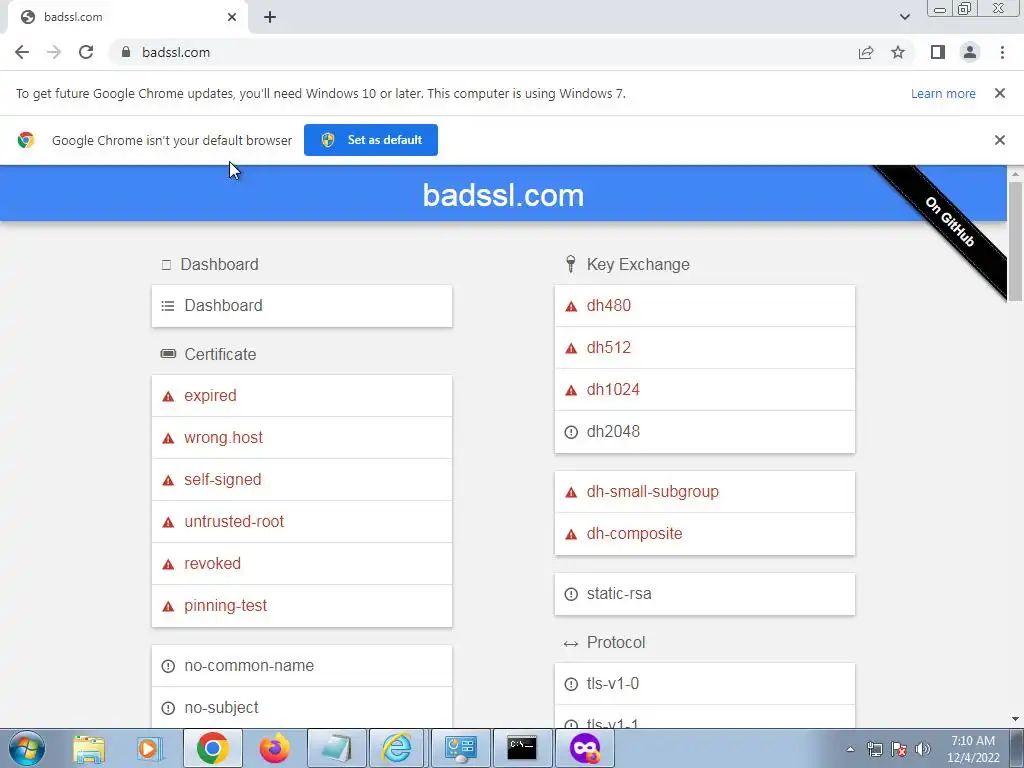Open the Control Panel taskbar window
The width and height of the screenshot is (1024, 768).
coord(460,748)
